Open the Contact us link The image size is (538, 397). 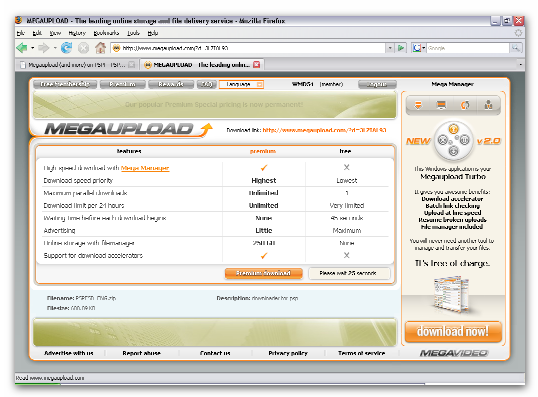coord(215,353)
